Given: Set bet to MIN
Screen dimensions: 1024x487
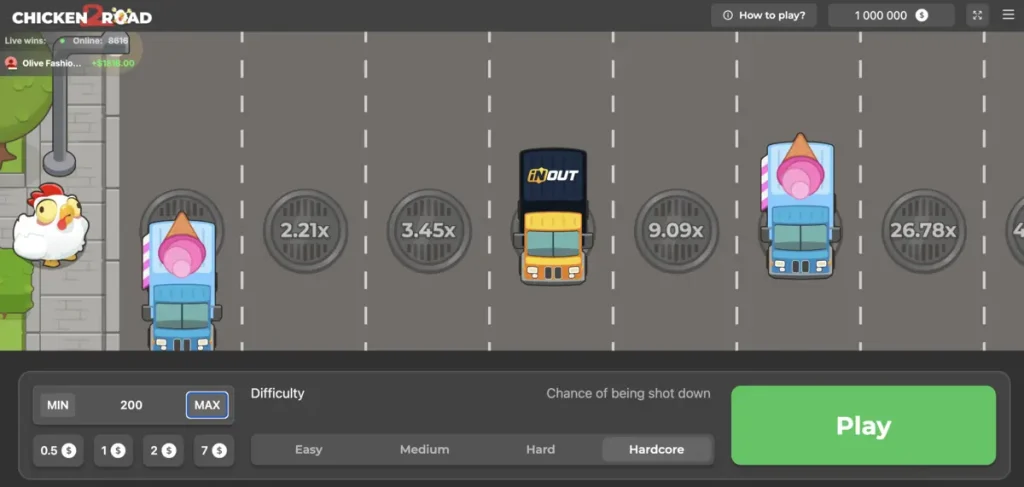Looking at the screenshot, I should click(58, 405).
